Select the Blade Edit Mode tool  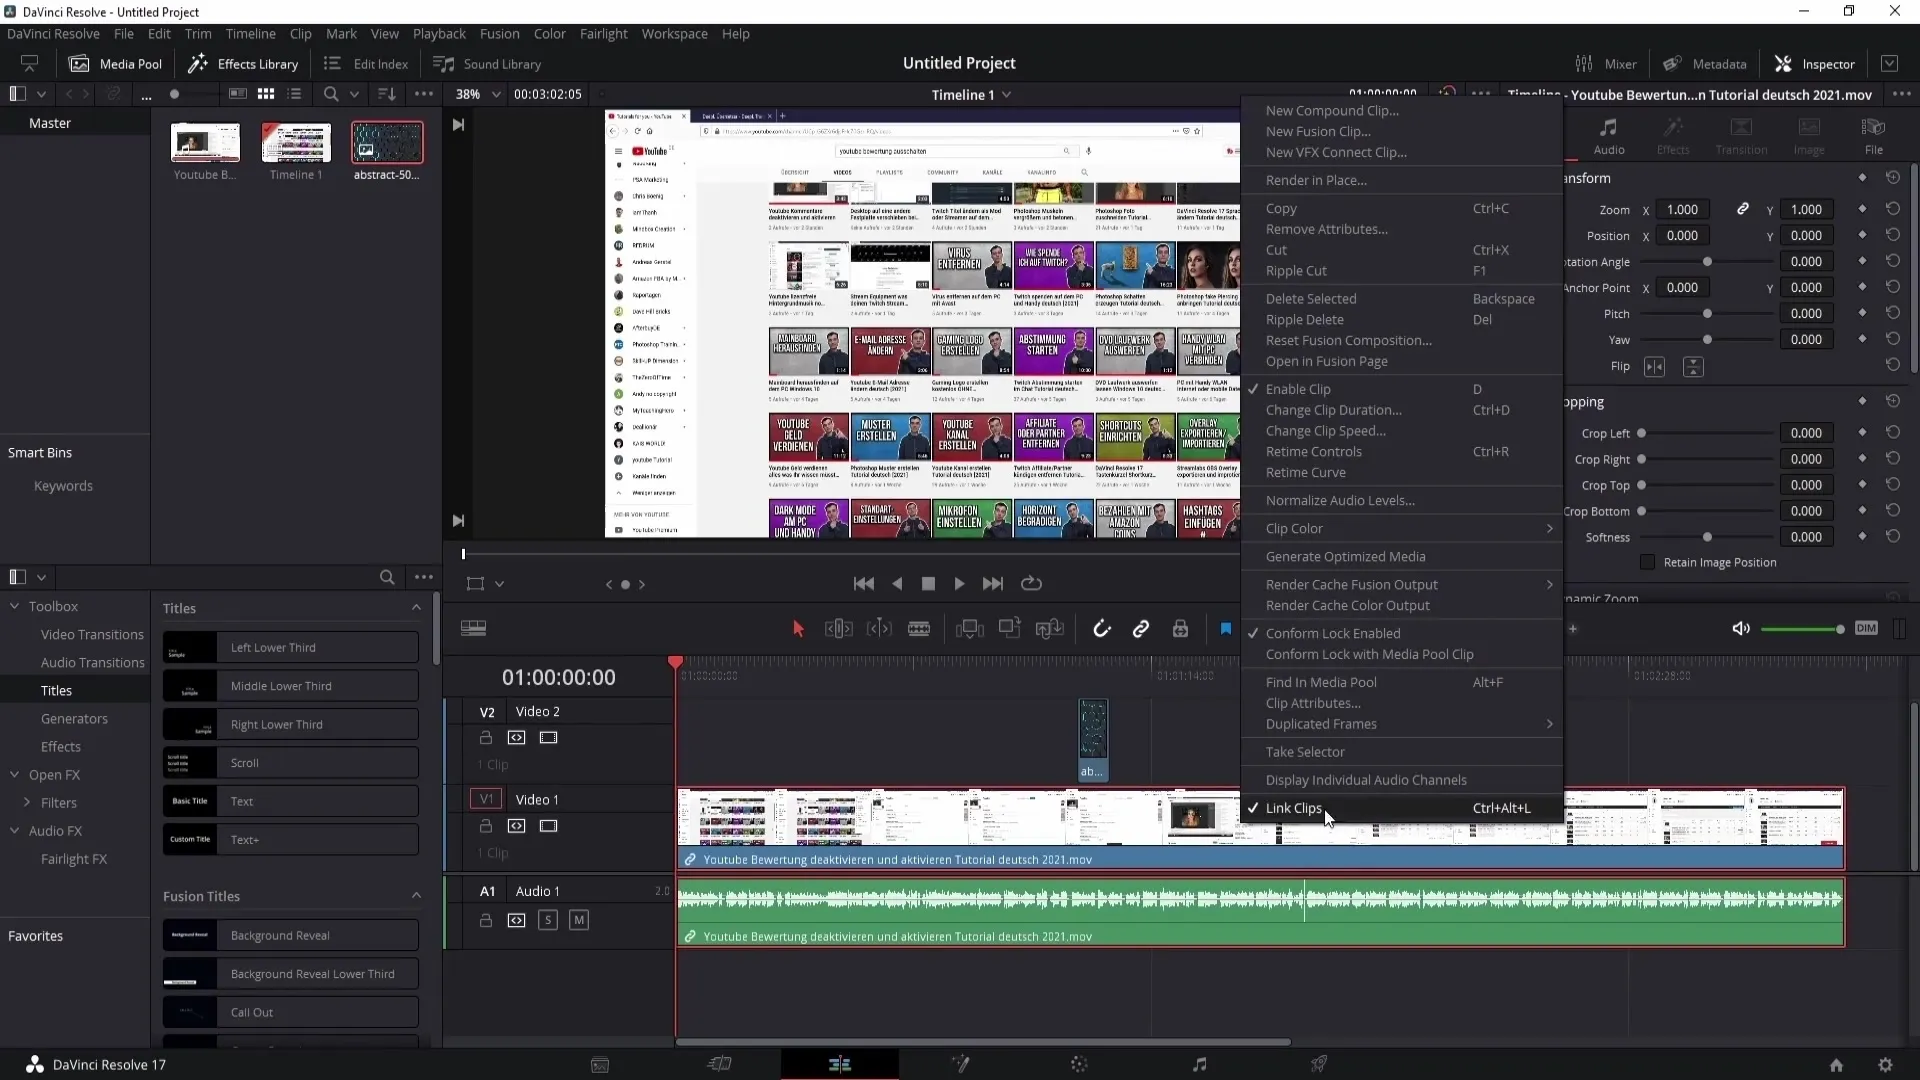[x=919, y=629]
